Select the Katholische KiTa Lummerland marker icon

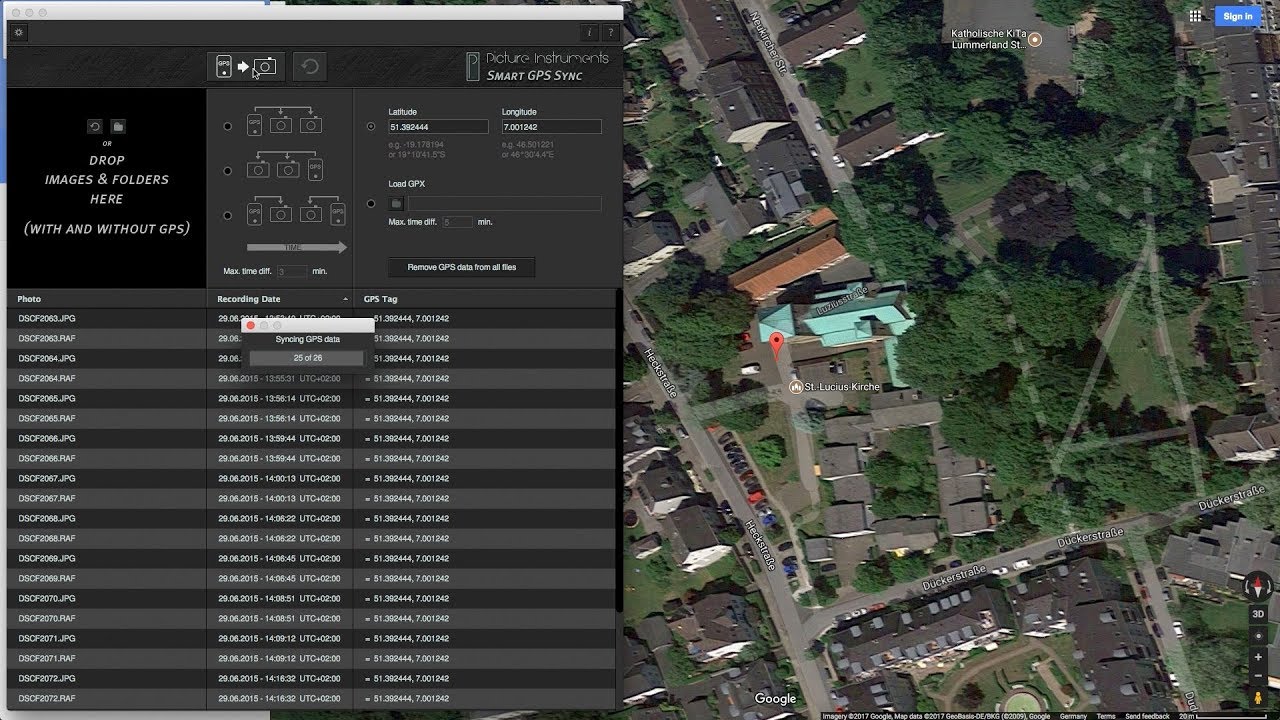click(x=1035, y=40)
